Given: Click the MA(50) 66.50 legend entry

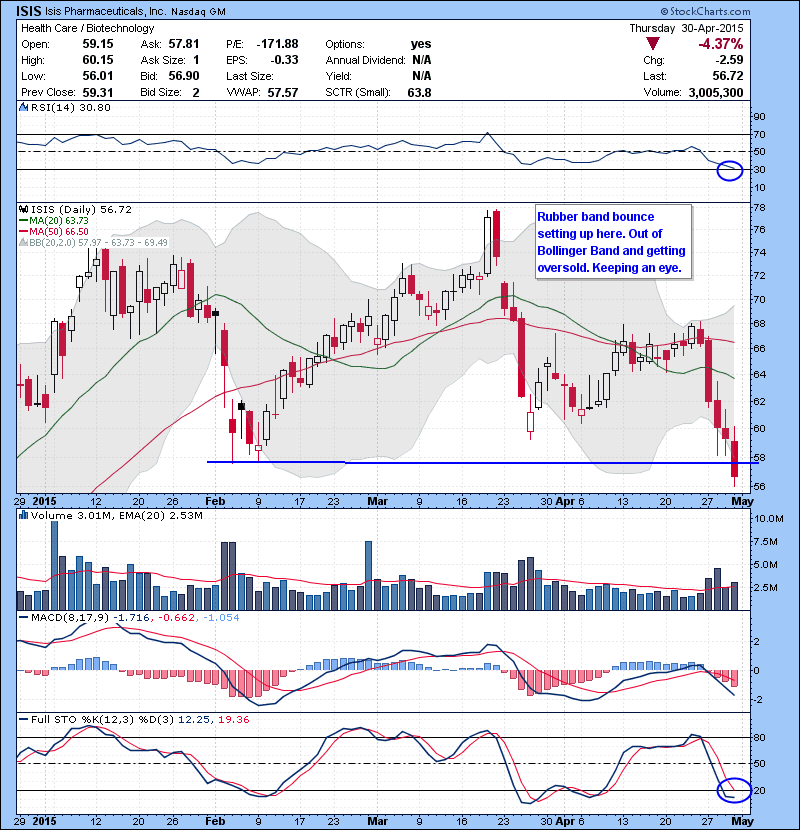Looking at the screenshot, I should coord(54,231).
